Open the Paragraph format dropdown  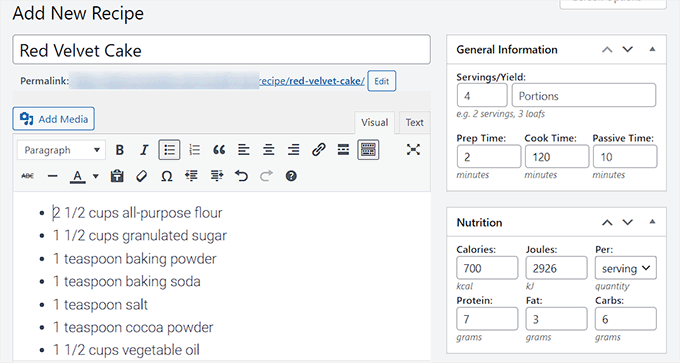point(61,150)
